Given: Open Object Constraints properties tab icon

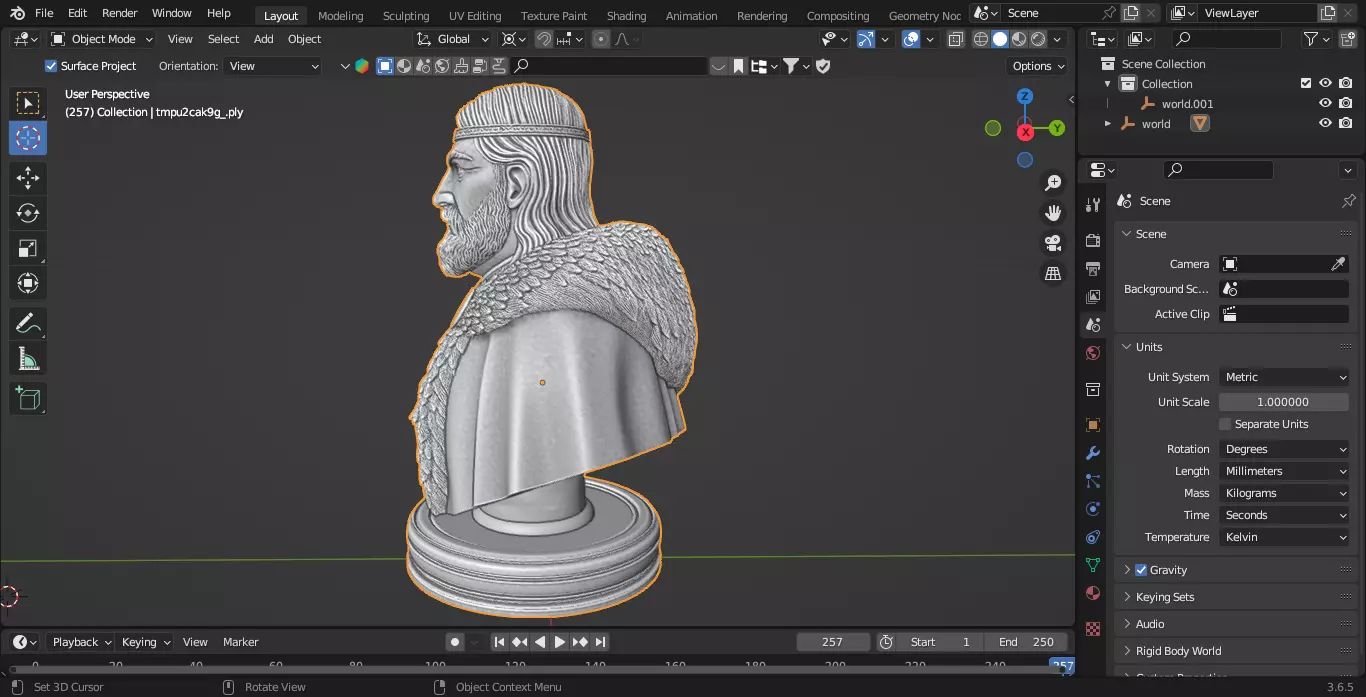Looking at the screenshot, I should click(x=1093, y=537).
